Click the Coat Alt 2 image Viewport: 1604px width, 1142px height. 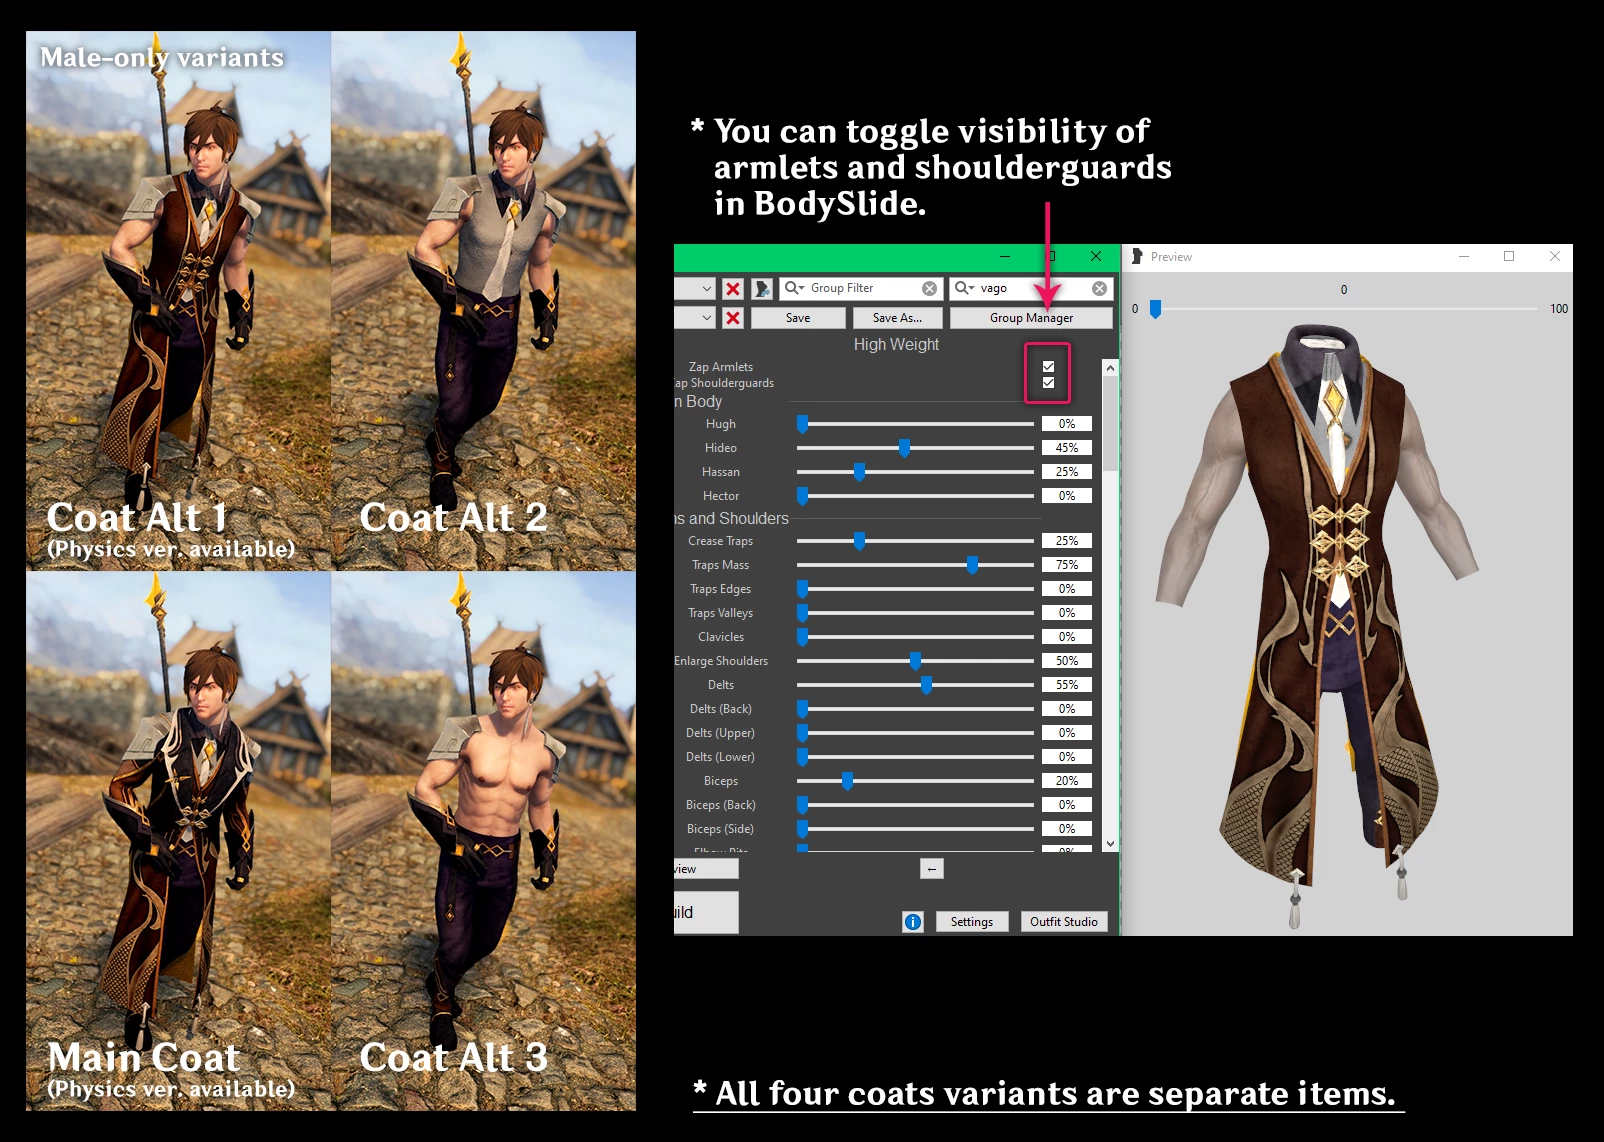pyautogui.click(x=483, y=301)
